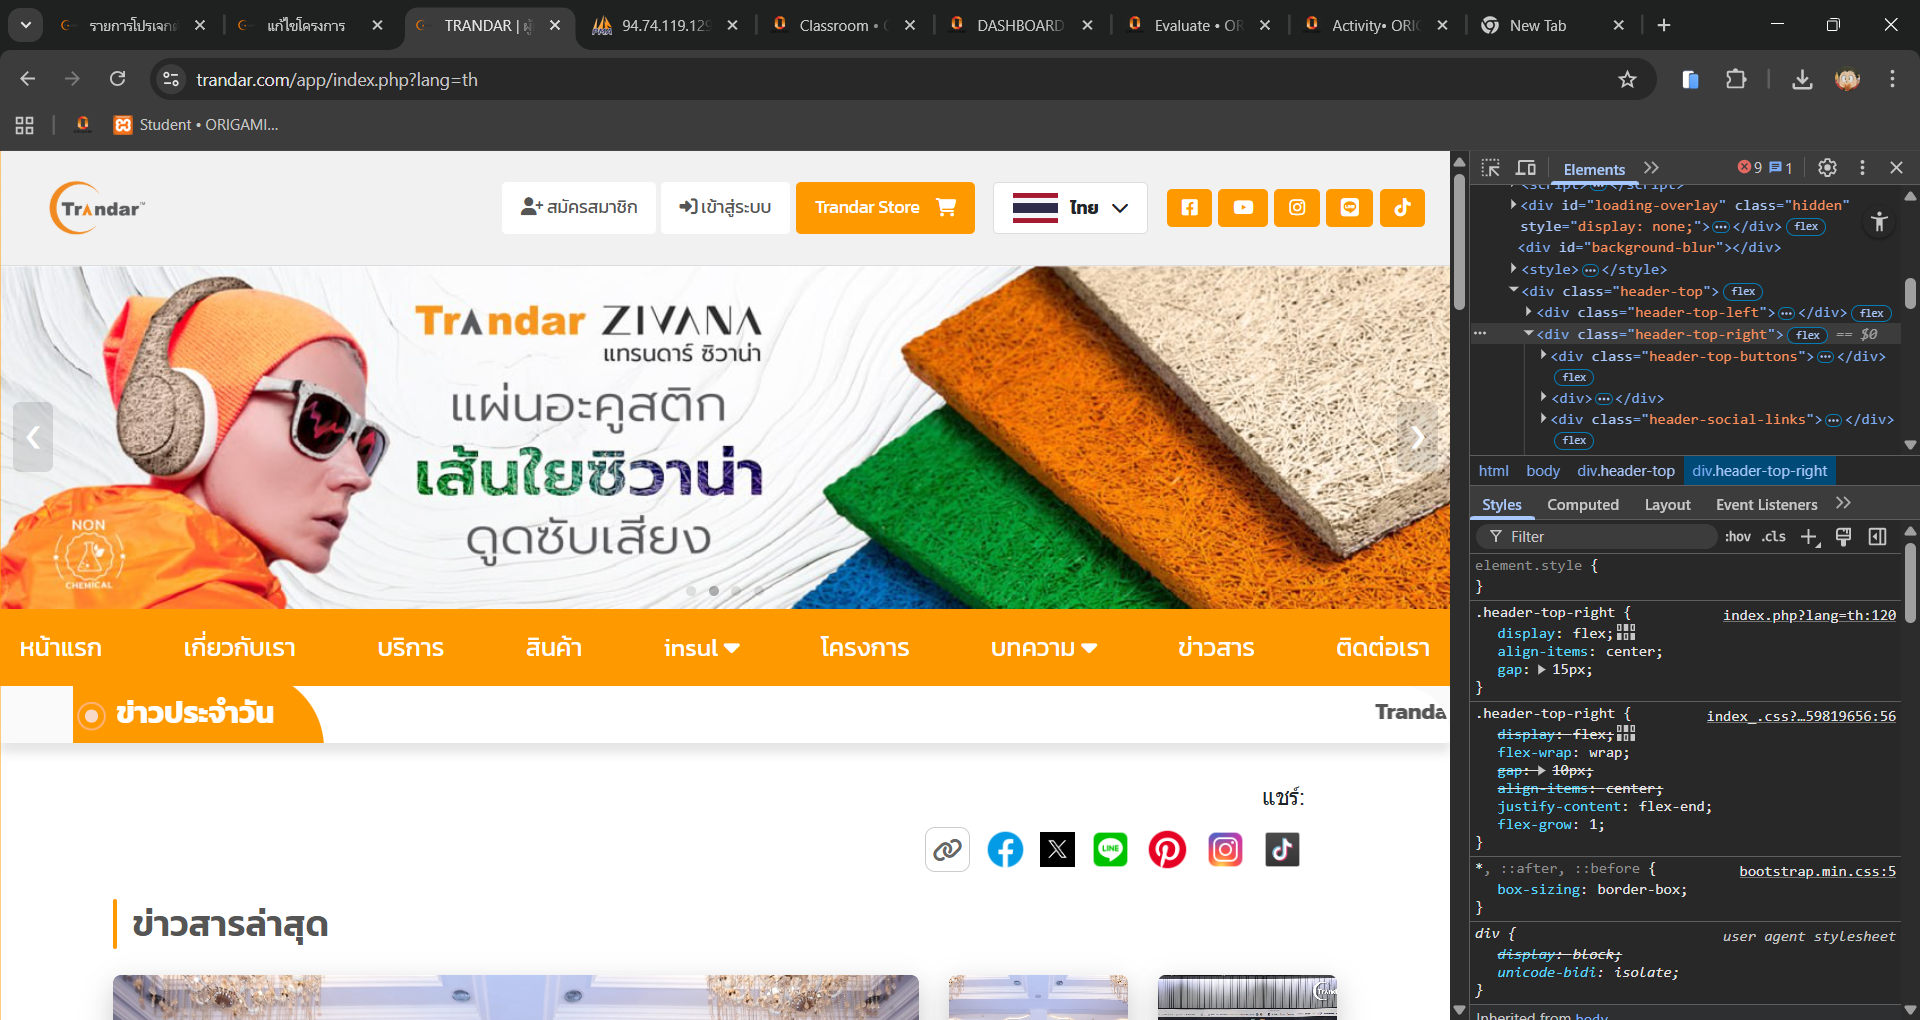Viewport: 1920px width, 1020px height.
Task: Select the inspect element picker icon
Action: pos(1490,168)
